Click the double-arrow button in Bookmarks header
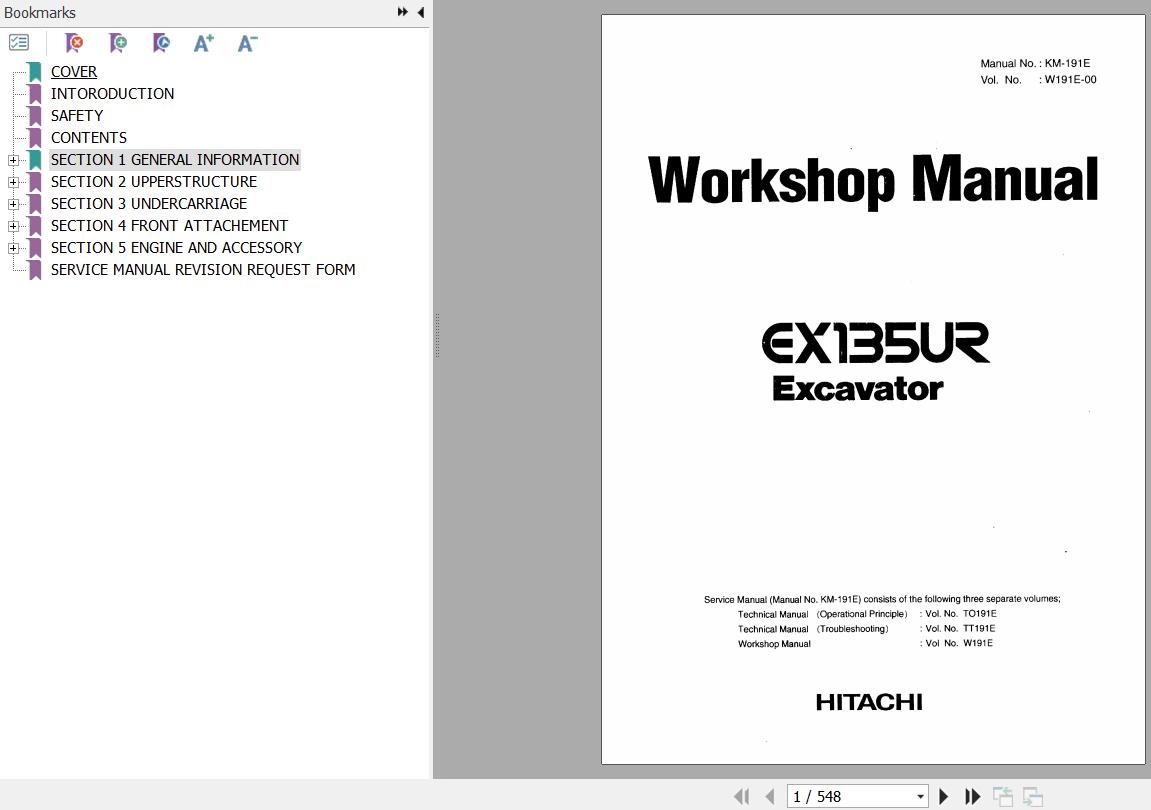This screenshot has width=1151, height=810. (402, 12)
